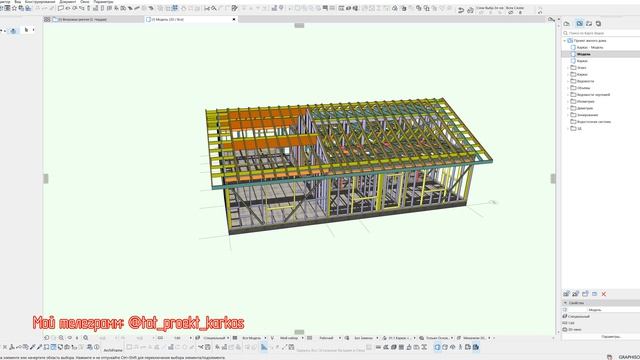Close the 3D model tab
The height and width of the screenshot is (360, 640).
coord(234,19)
